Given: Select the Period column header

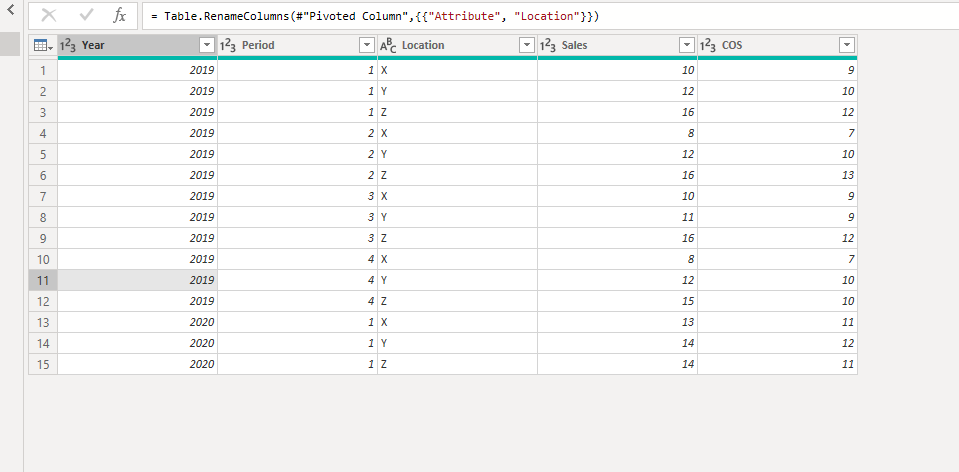Looking at the screenshot, I should tap(297, 45).
